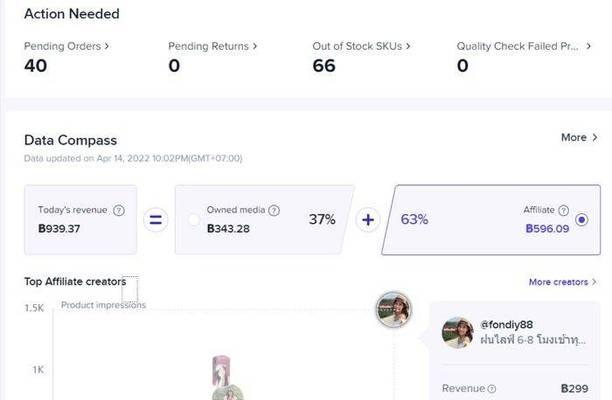Click help icon next to Affiliate label
The width and height of the screenshot is (612, 400).
click(x=563, y=210)
